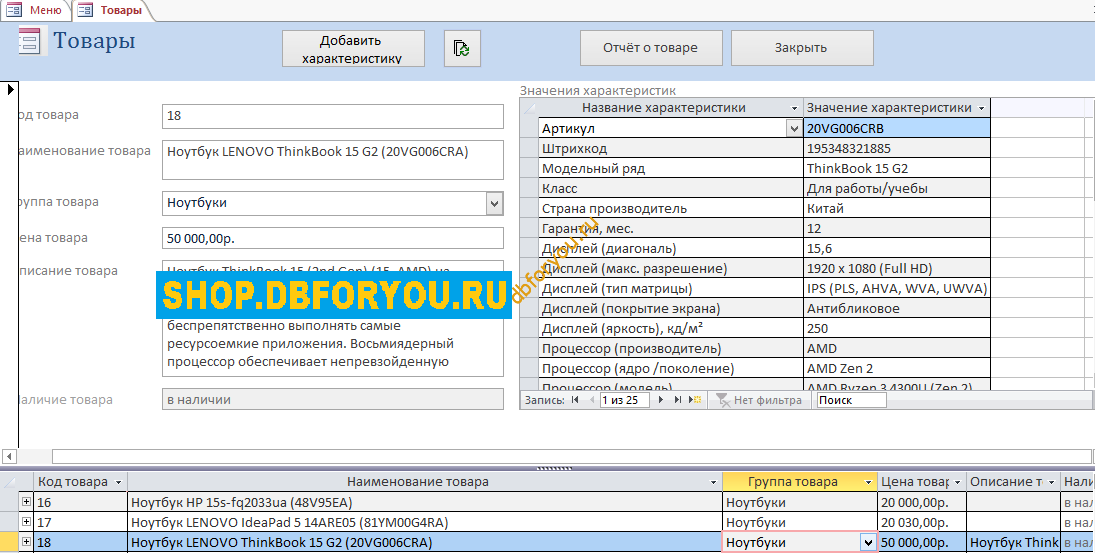Click the Наличие товара field
Screen dimensions: 1095x553
(332, 399)
